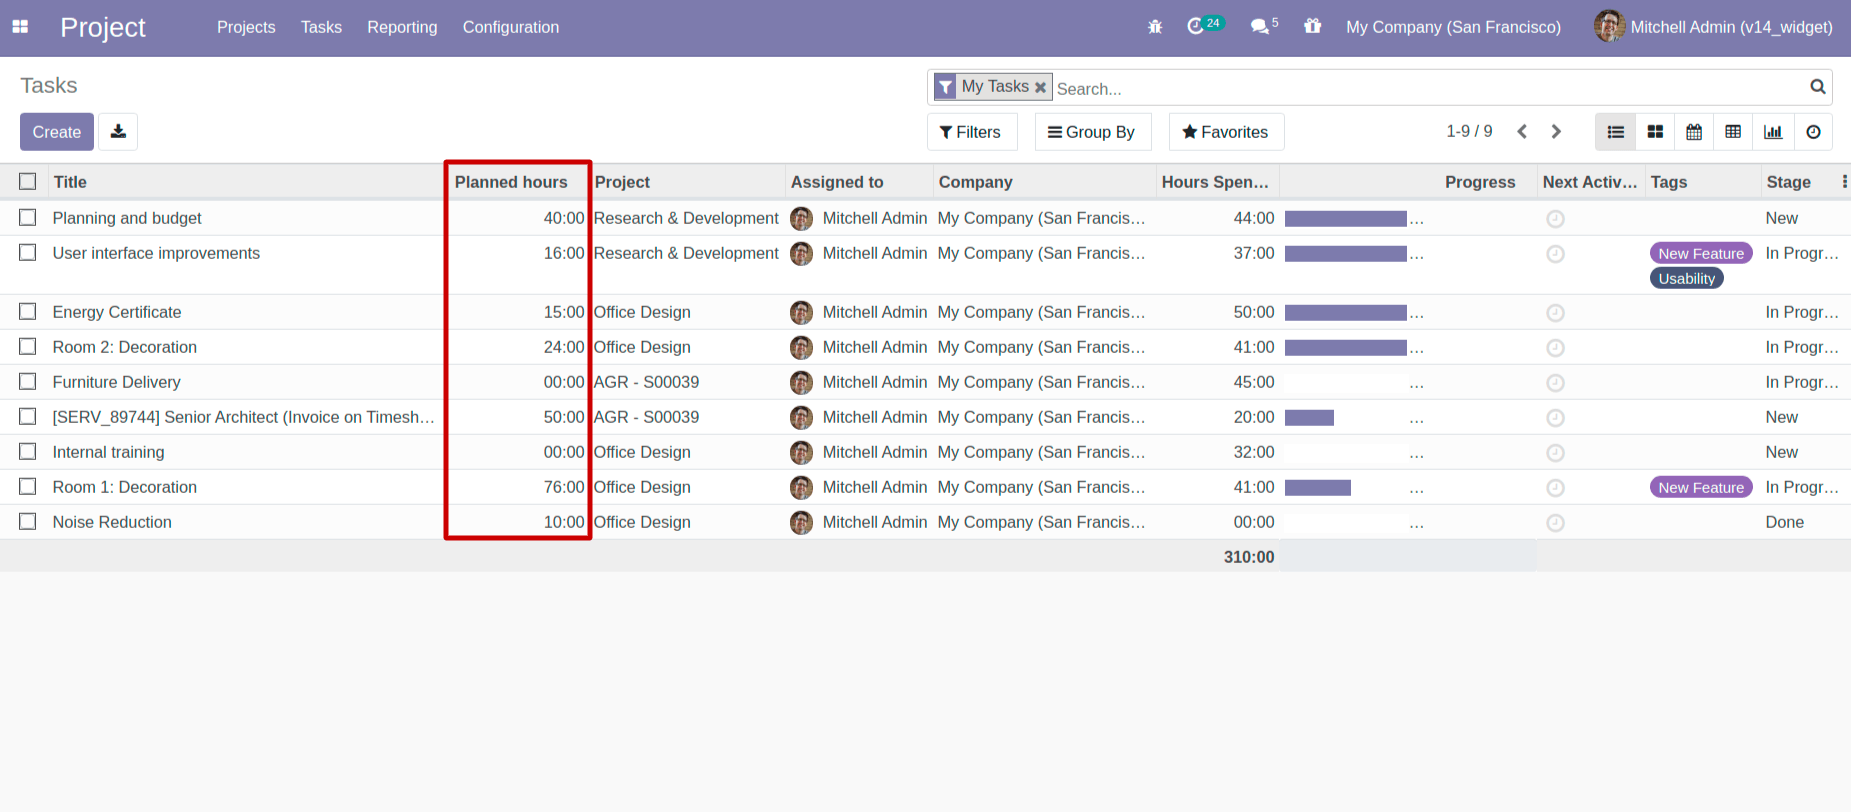Viewport: 1851px width, 812px height.
Task: Go to previous page arrow
Action: [x=1522, y=131]
